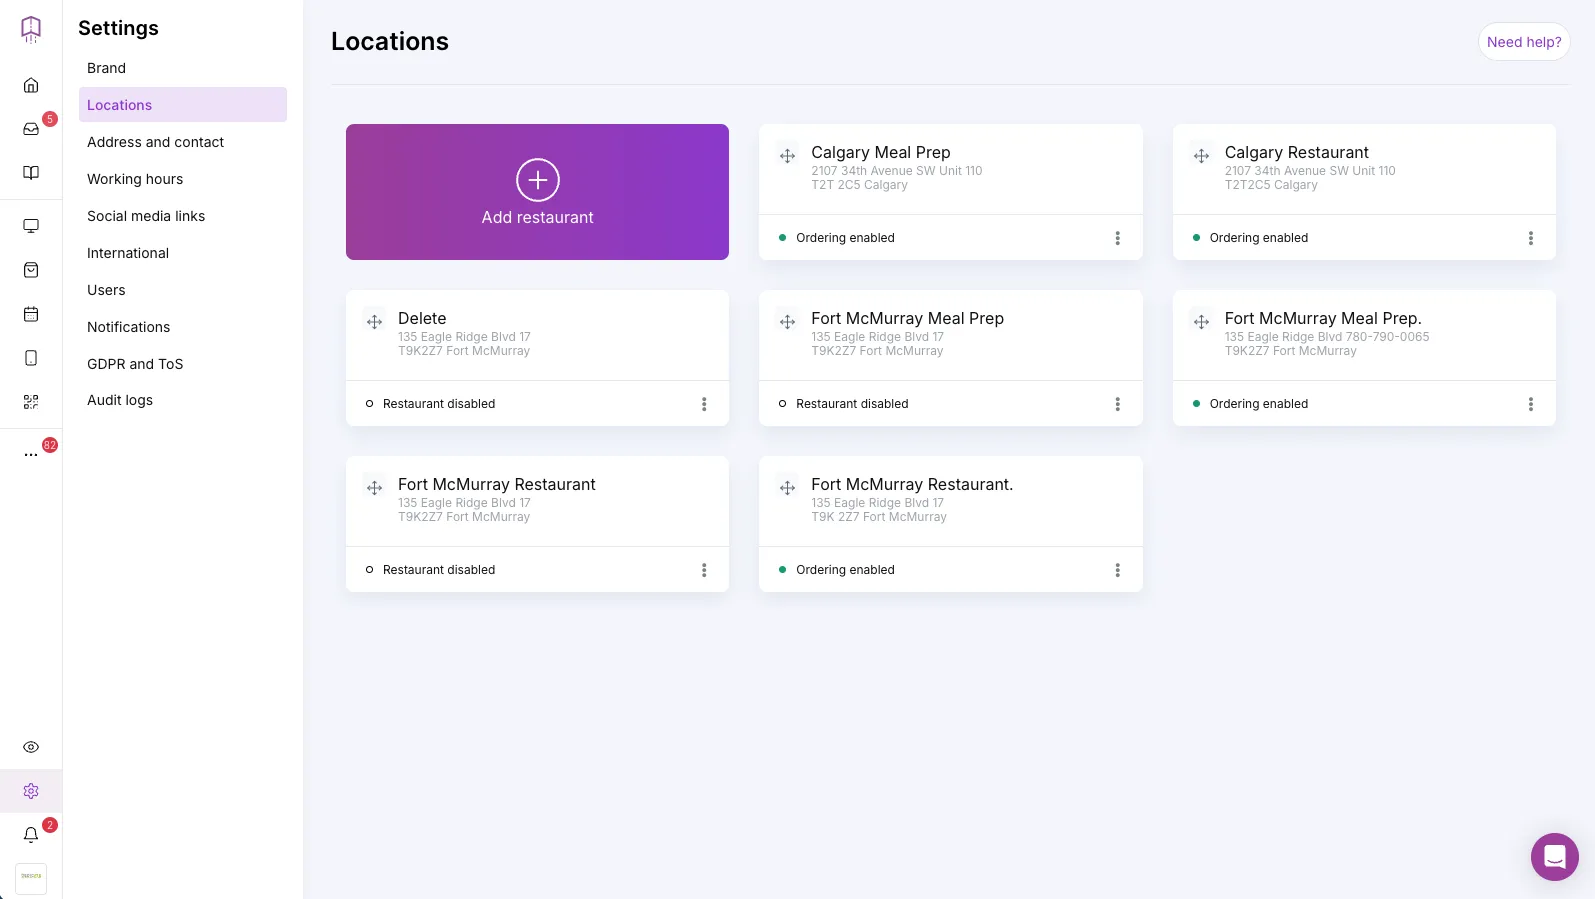The width and height of the screenshot is (1595, 899).
Task: Click address text T2T 2C5 Calgary
Action: pos(859,185)
